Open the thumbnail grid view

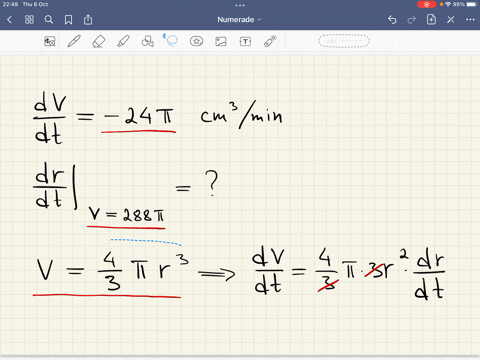tap(29, 20)
